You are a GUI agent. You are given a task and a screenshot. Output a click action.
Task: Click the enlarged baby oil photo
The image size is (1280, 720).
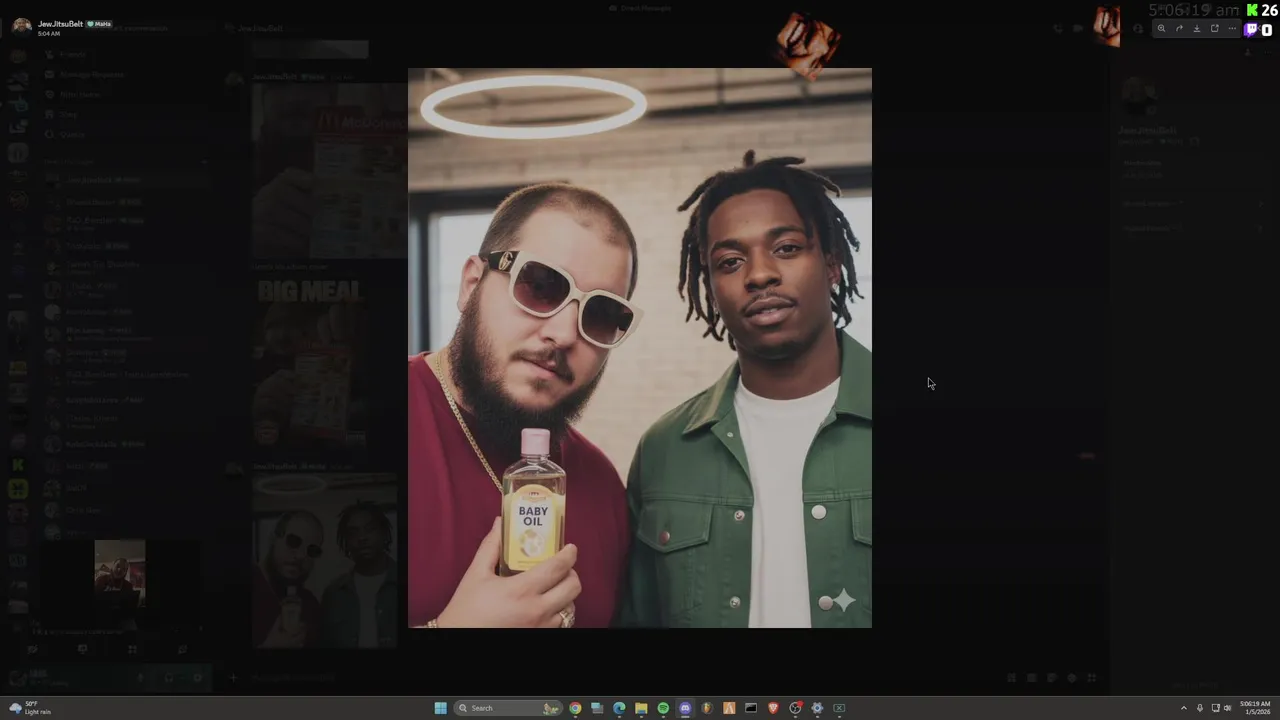click(640, 348)
